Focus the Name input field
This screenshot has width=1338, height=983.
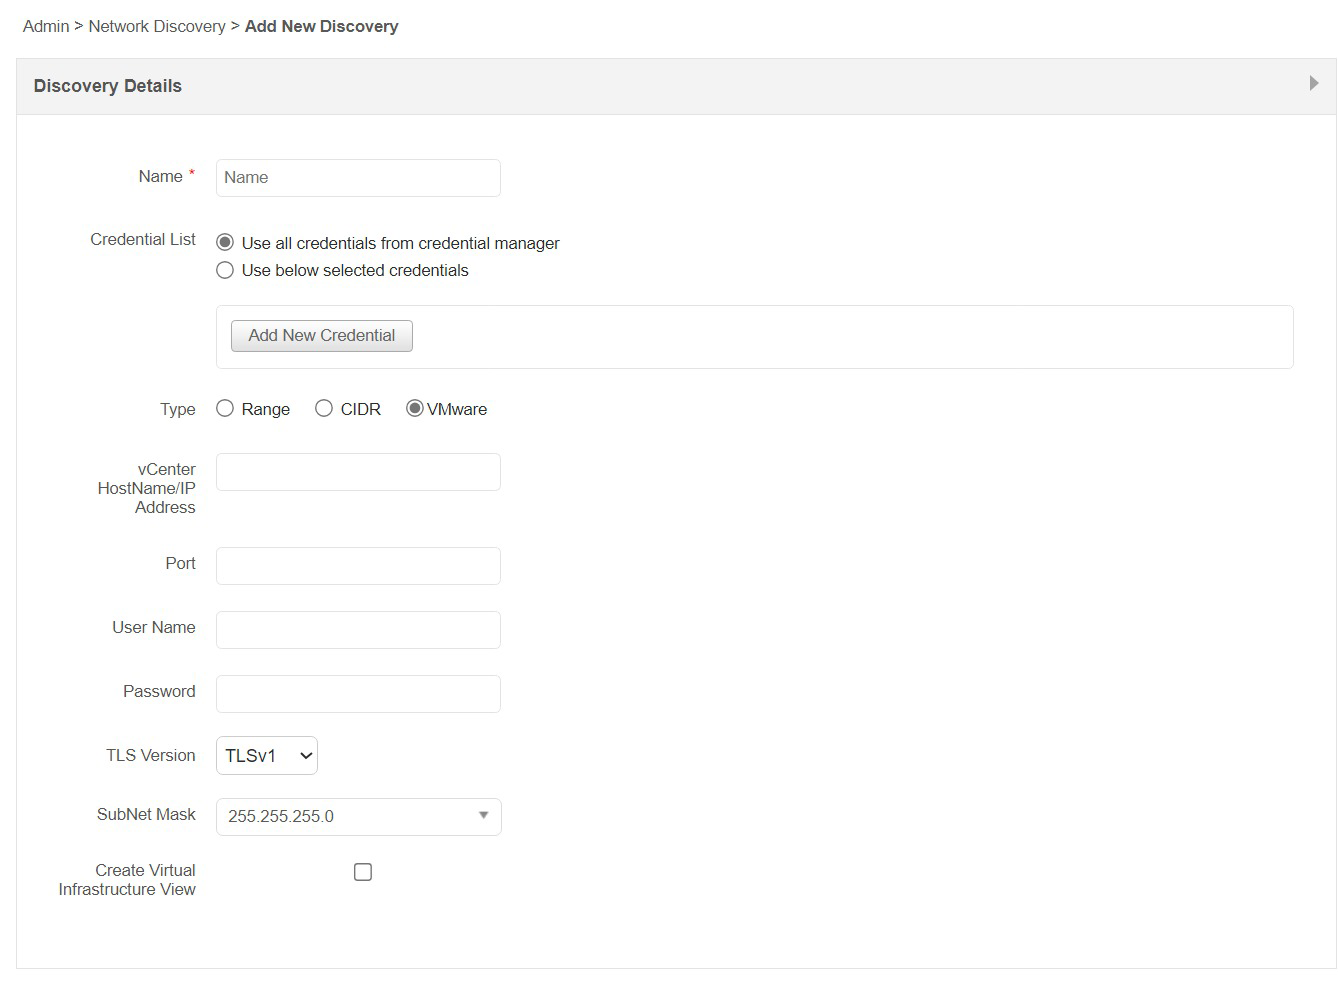point(357,177)
